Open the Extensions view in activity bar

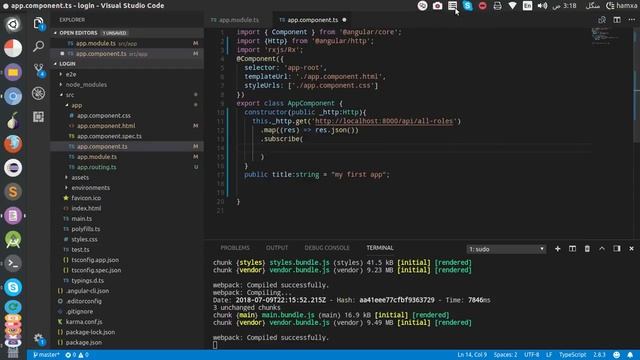point(38,117)
